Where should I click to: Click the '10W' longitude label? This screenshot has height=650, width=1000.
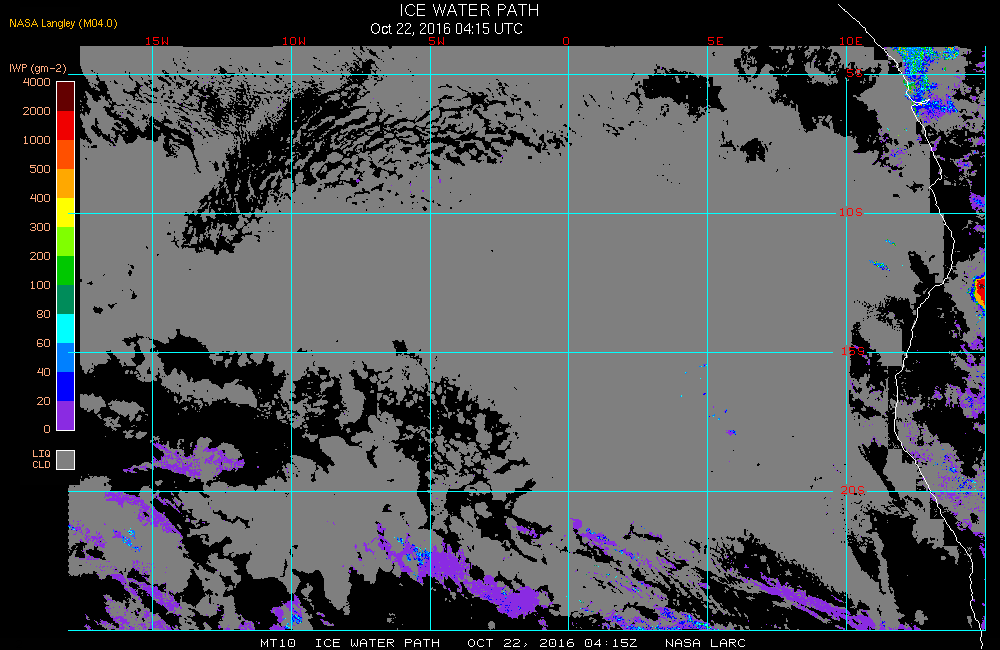click(294, 41)
